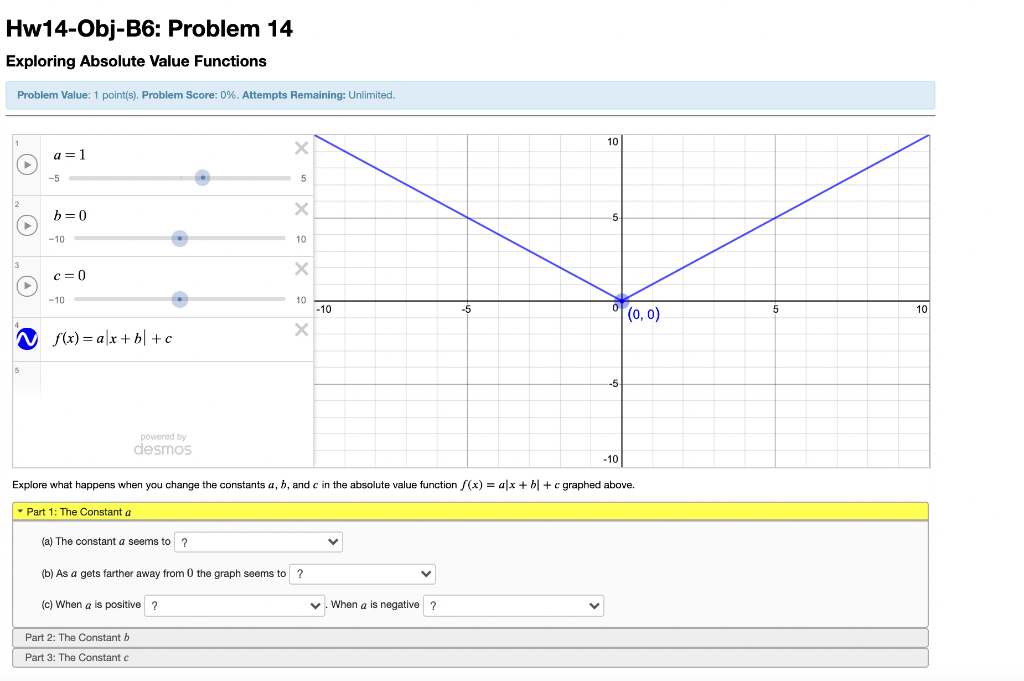Toggle expression row 1's play control
This screenshot has height=681, width=1024.
tap(27, 164)
